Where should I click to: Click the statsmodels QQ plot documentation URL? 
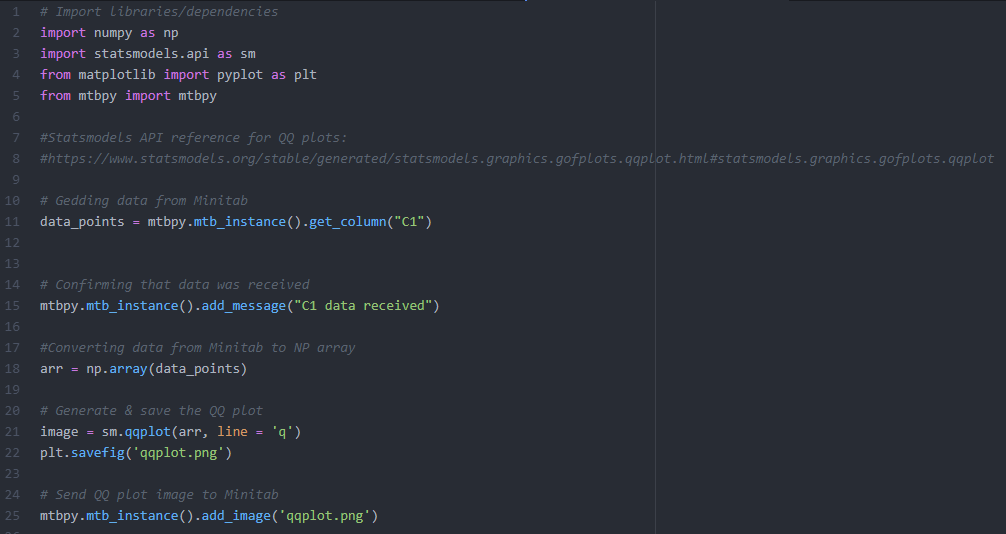(517, 159)
